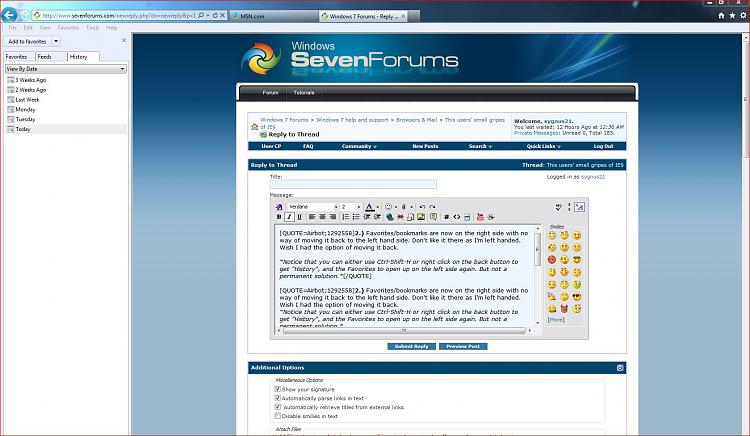Increase indent in the editor
750x436 pixels.
point(377,217)
